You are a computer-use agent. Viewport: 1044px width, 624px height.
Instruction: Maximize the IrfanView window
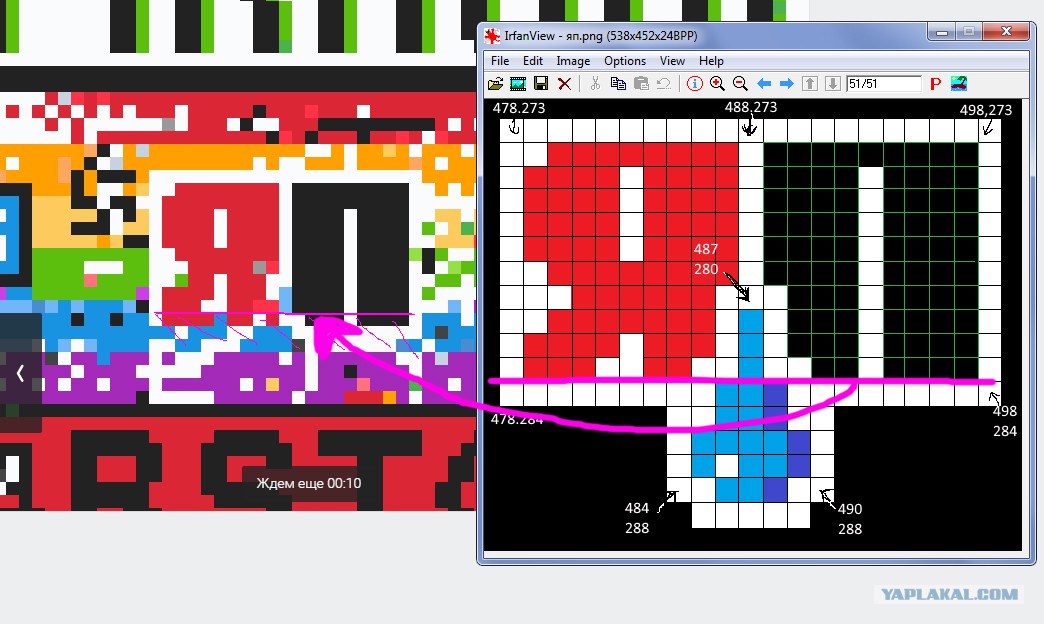[969, 31]
